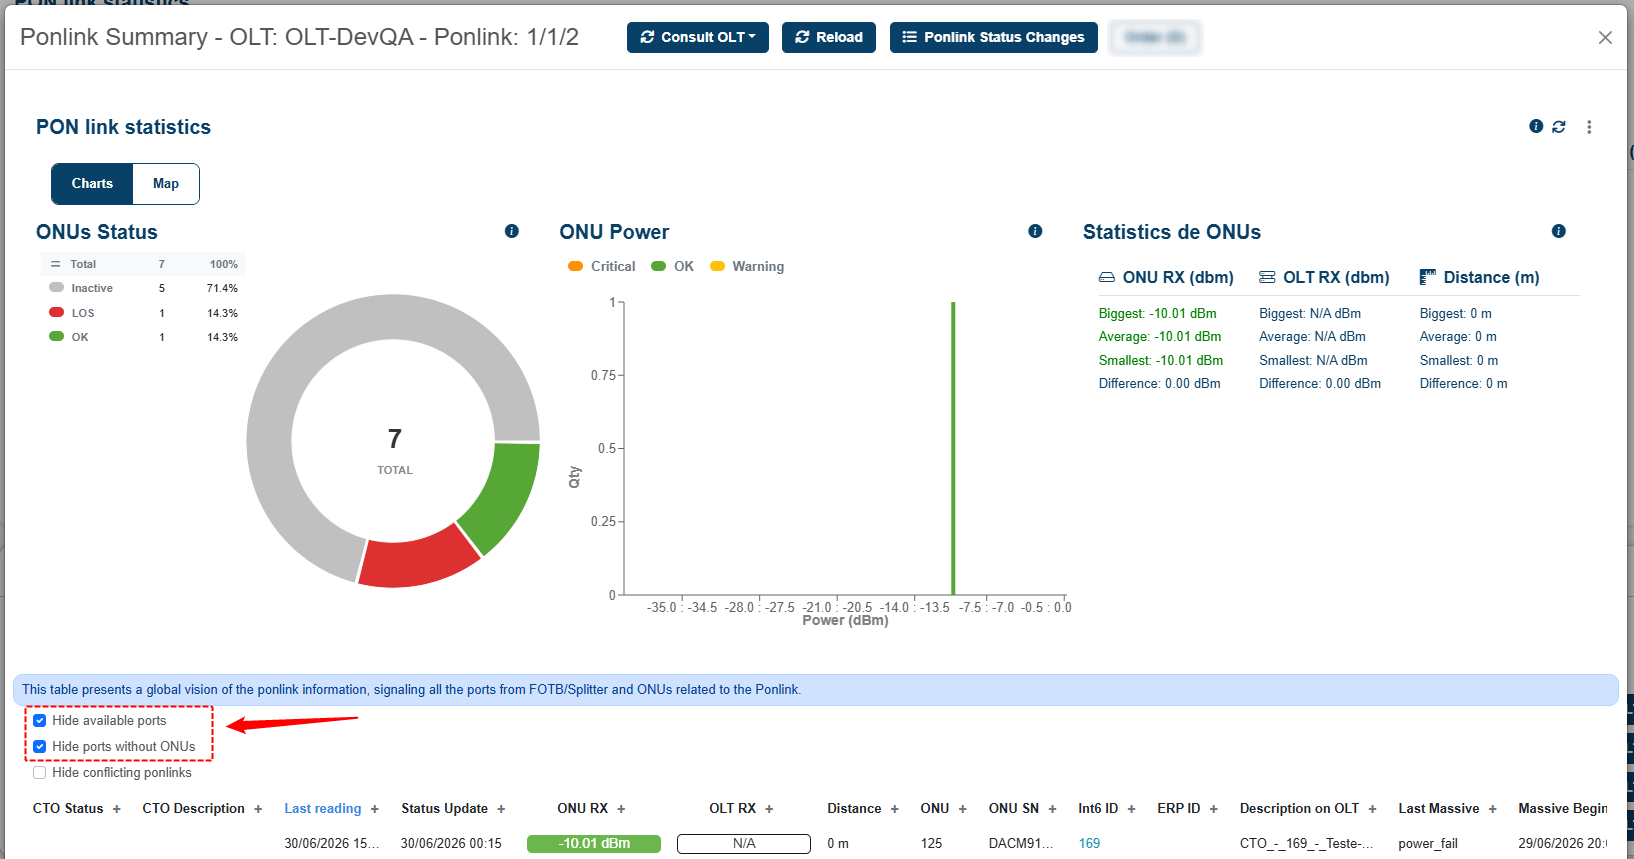Refresh PON link statistics
The width and height of the screenshot is (1634, 859).
click(1559, 126)
